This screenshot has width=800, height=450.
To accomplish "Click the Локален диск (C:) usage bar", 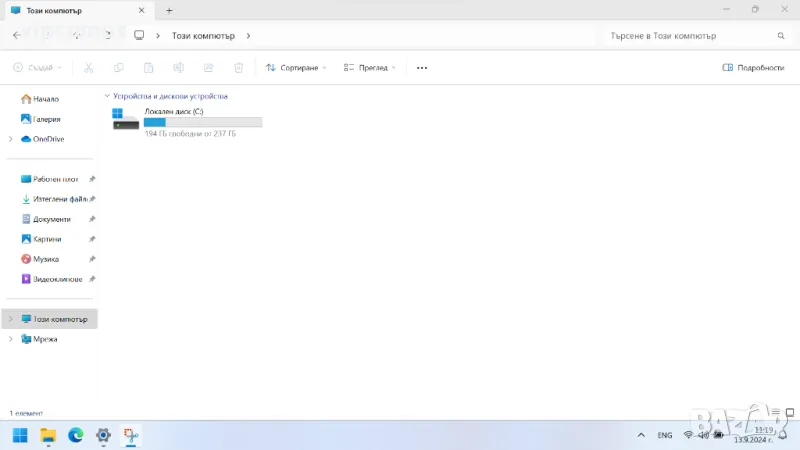I will point(203,122).
